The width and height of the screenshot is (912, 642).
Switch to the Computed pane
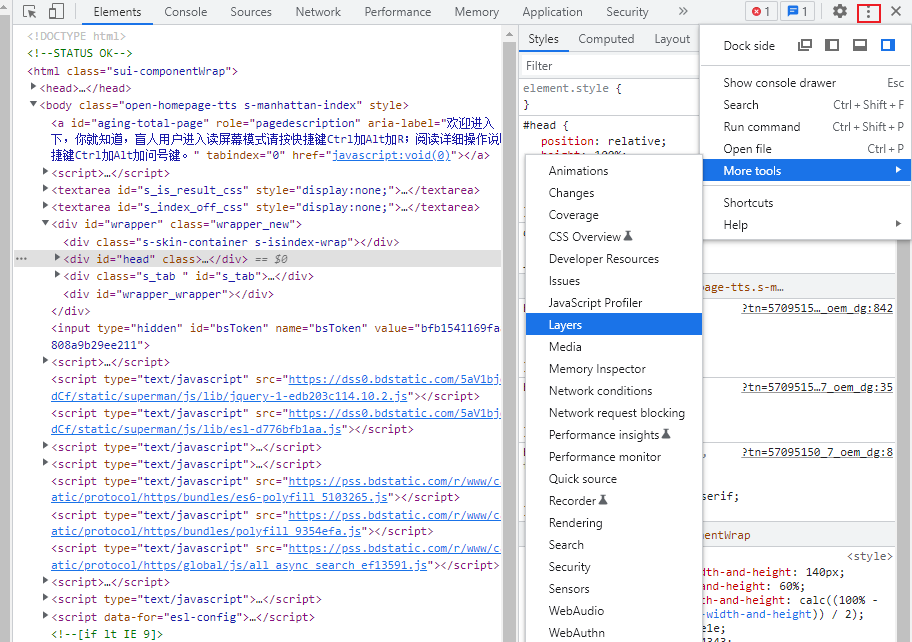click(606, 39)
